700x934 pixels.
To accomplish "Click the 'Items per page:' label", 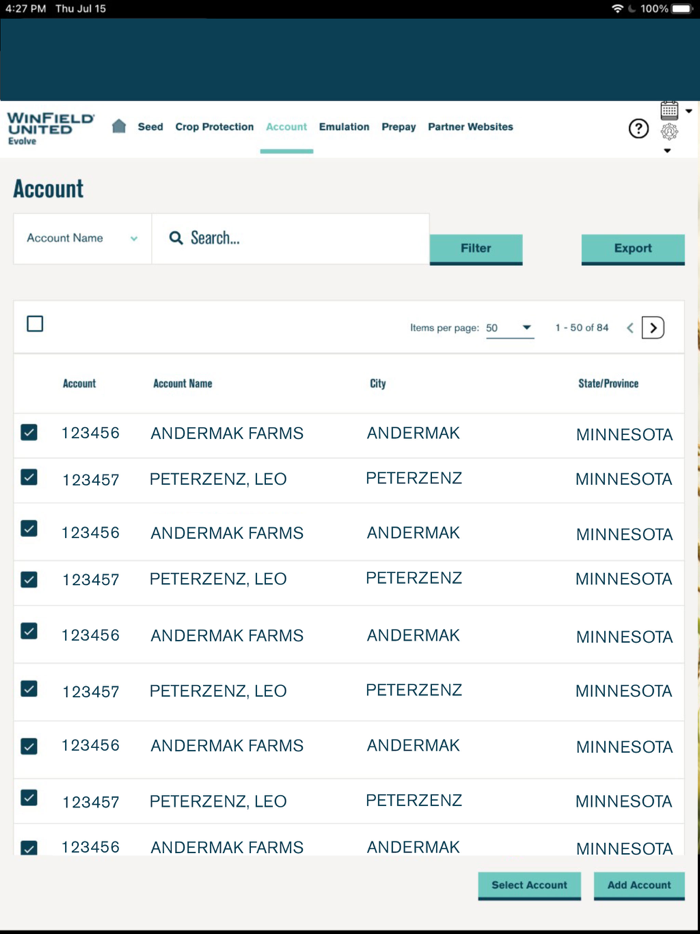I will pos(444,328).
